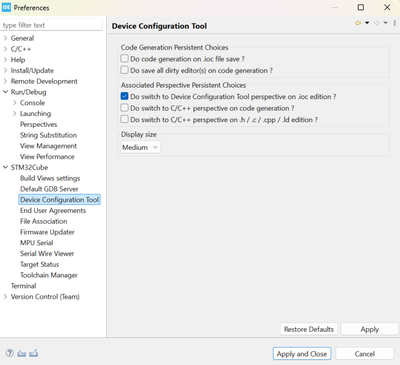
Task: Uncheck switch to Device Configuration Tool perspective
Action: click(124, 96)
